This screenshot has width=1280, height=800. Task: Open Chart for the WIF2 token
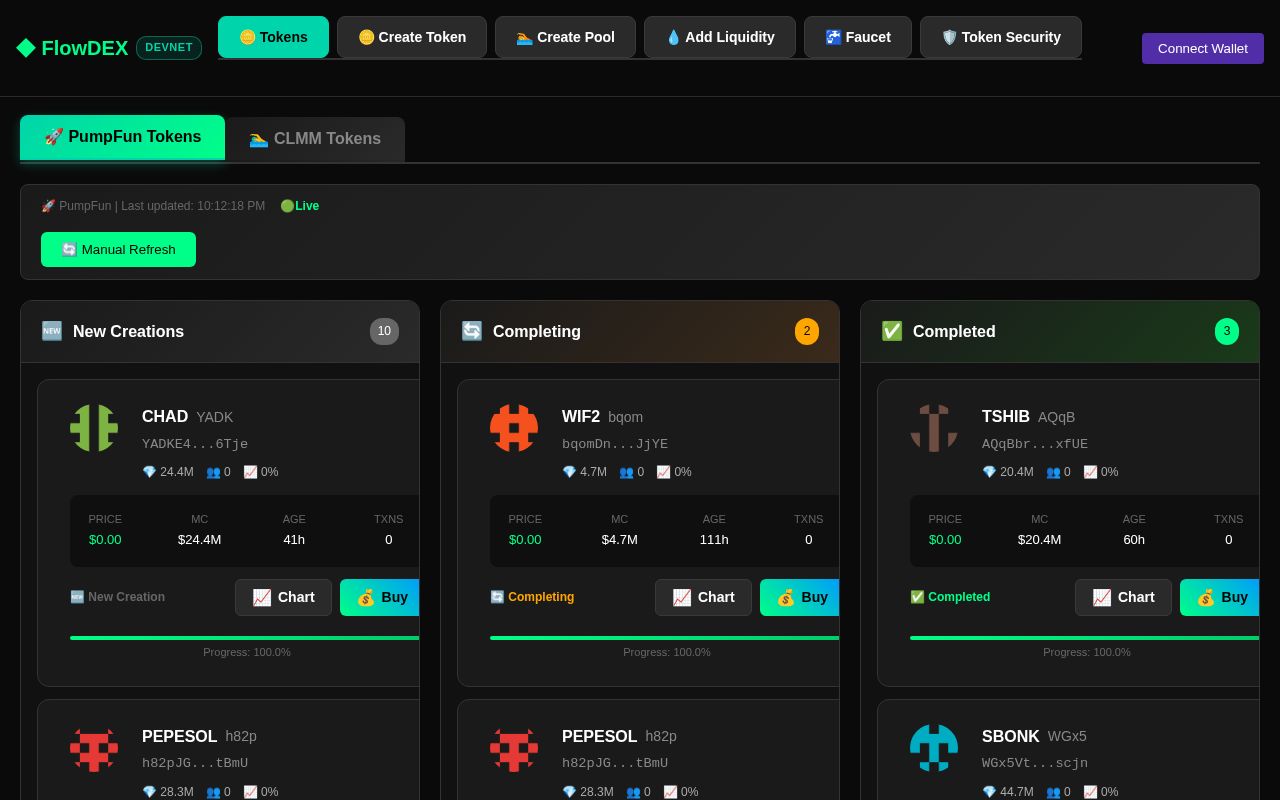(x=703, y=597)
